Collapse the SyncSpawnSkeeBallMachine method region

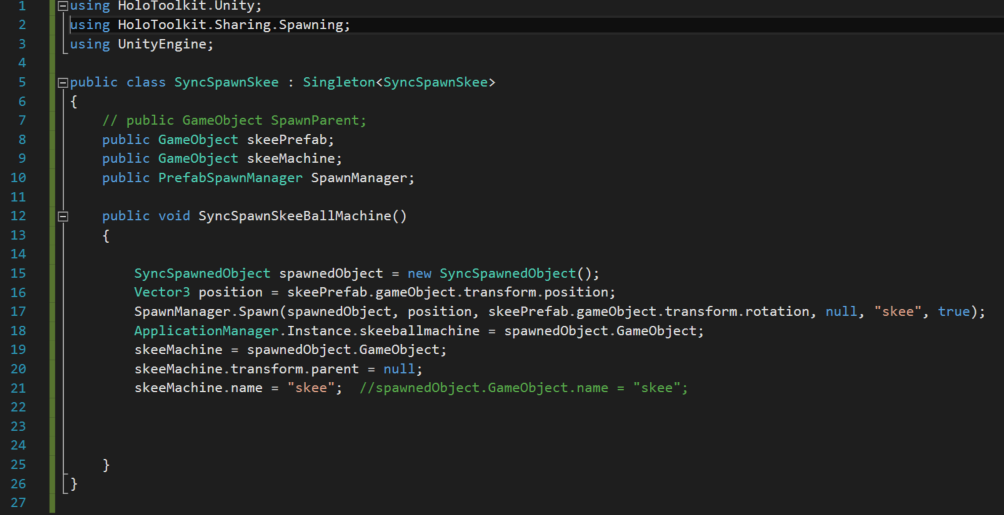pos(63,216)
